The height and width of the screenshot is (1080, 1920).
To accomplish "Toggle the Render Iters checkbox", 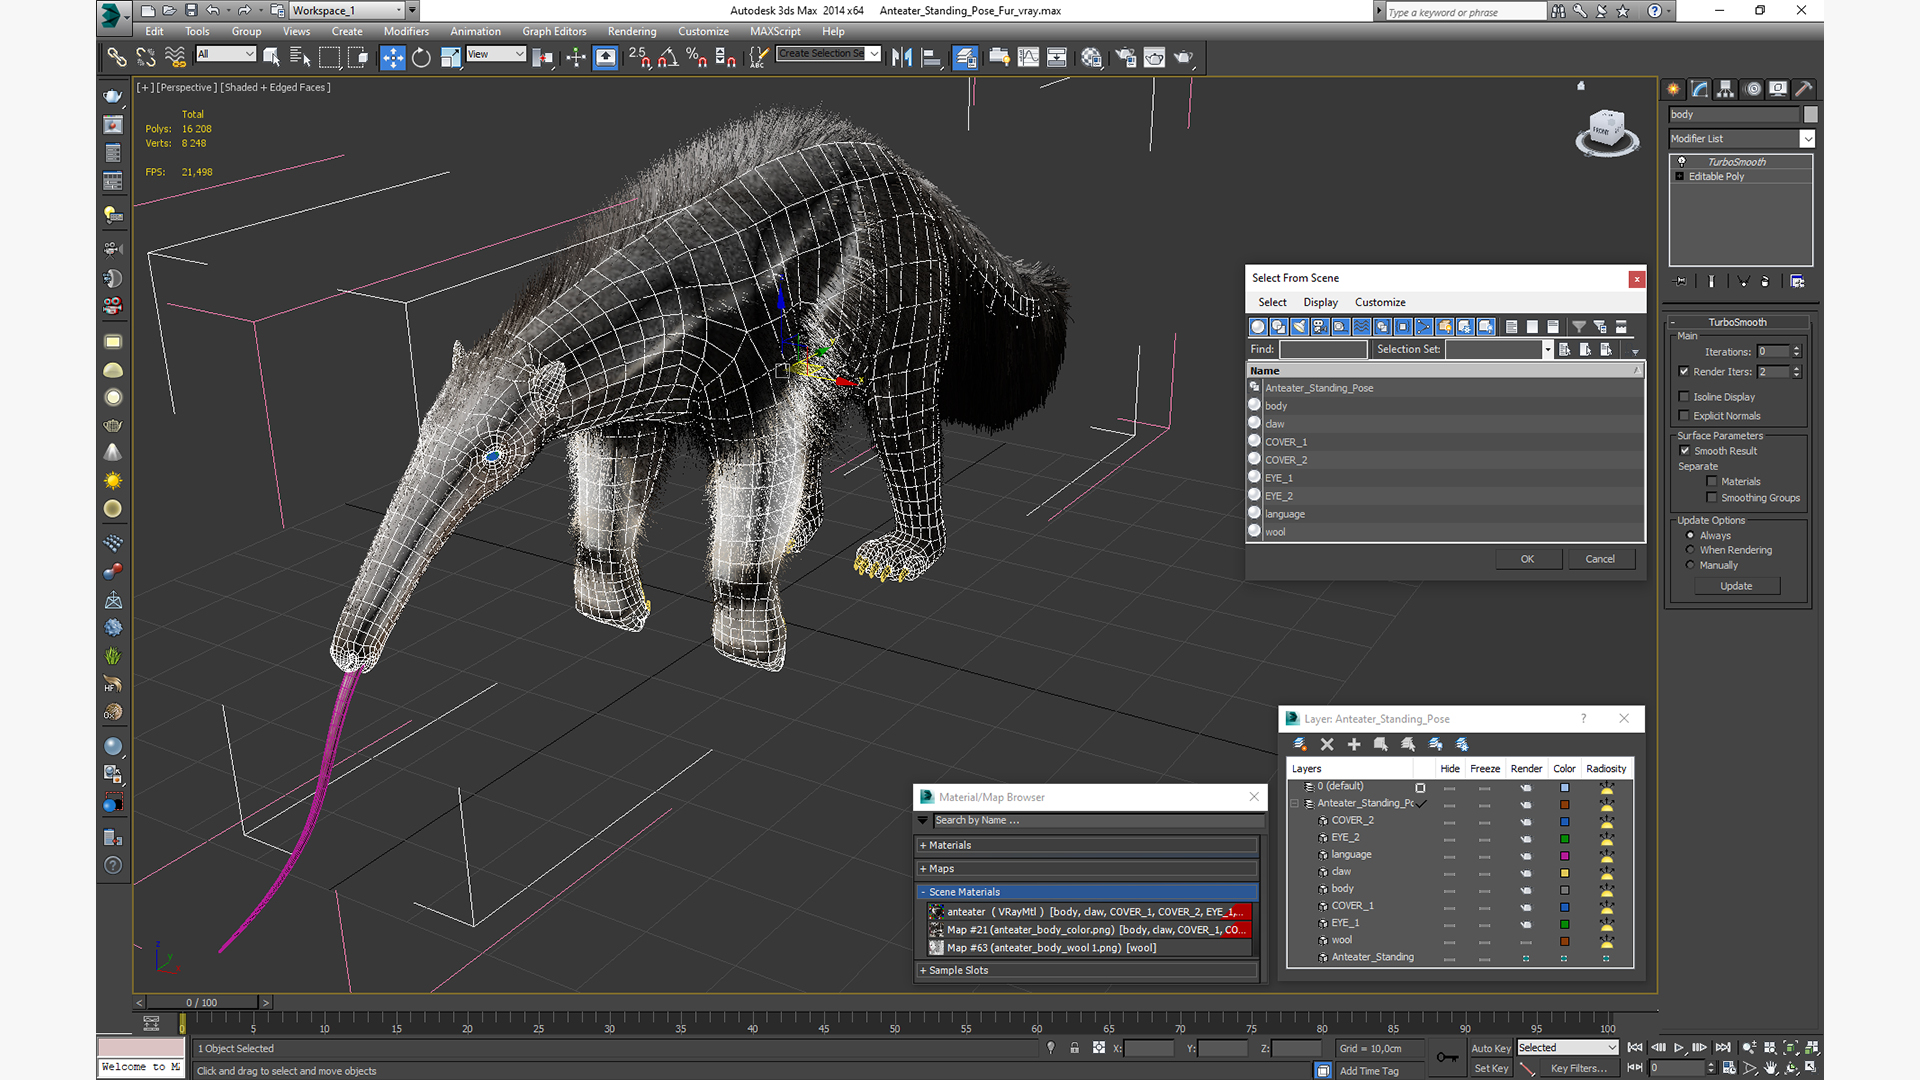I will coord(1684,372).
